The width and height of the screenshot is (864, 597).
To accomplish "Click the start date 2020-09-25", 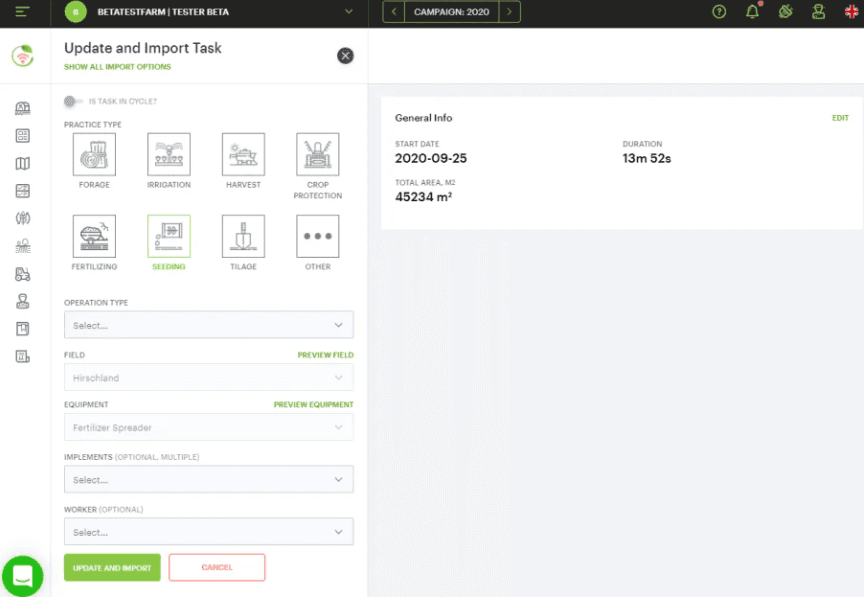I will pos(431,158).
